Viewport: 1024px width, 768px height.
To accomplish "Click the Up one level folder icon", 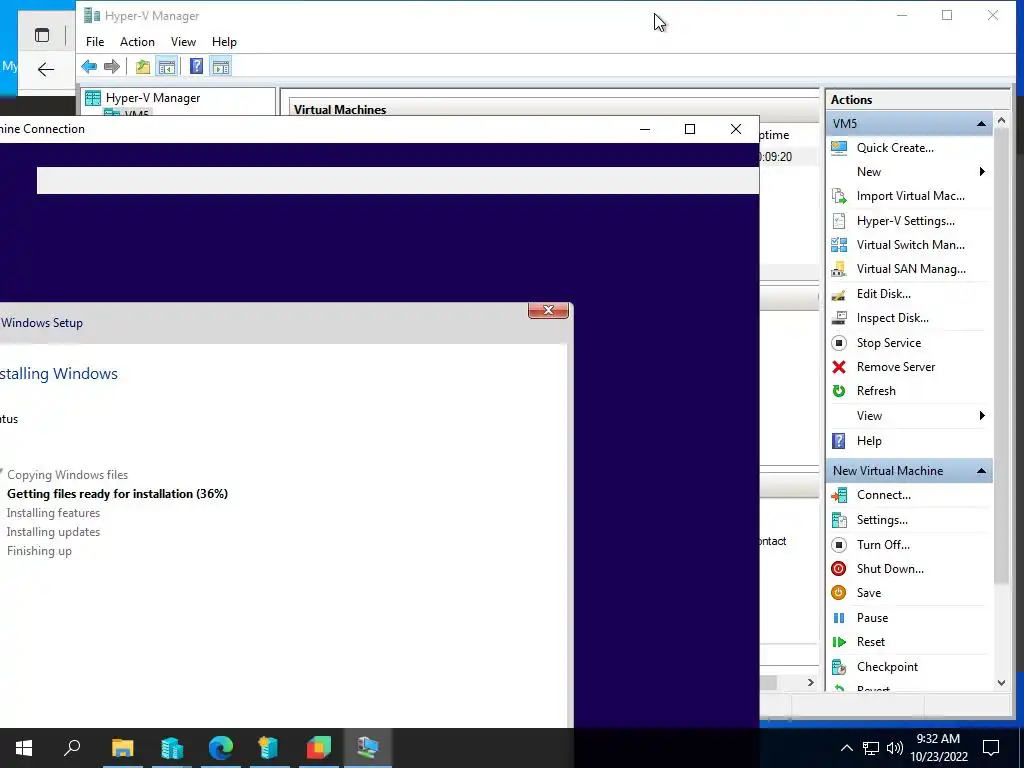I will coord(142,66).
